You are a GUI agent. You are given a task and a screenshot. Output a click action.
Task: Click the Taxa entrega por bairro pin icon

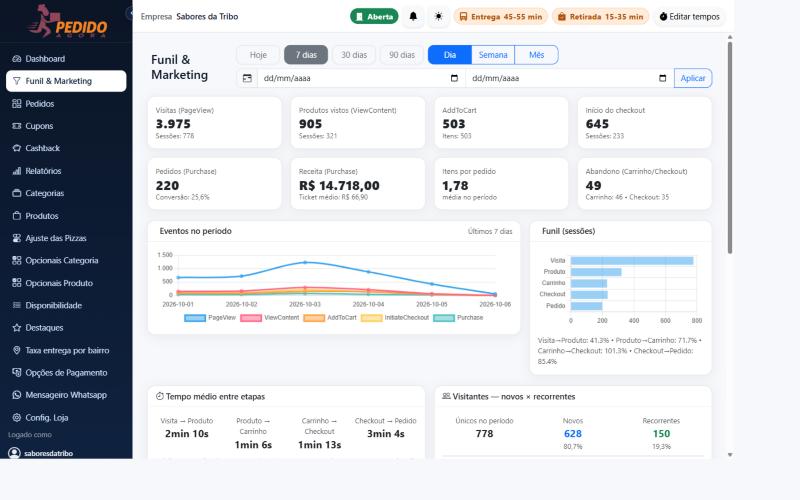[x=17, y=351]
